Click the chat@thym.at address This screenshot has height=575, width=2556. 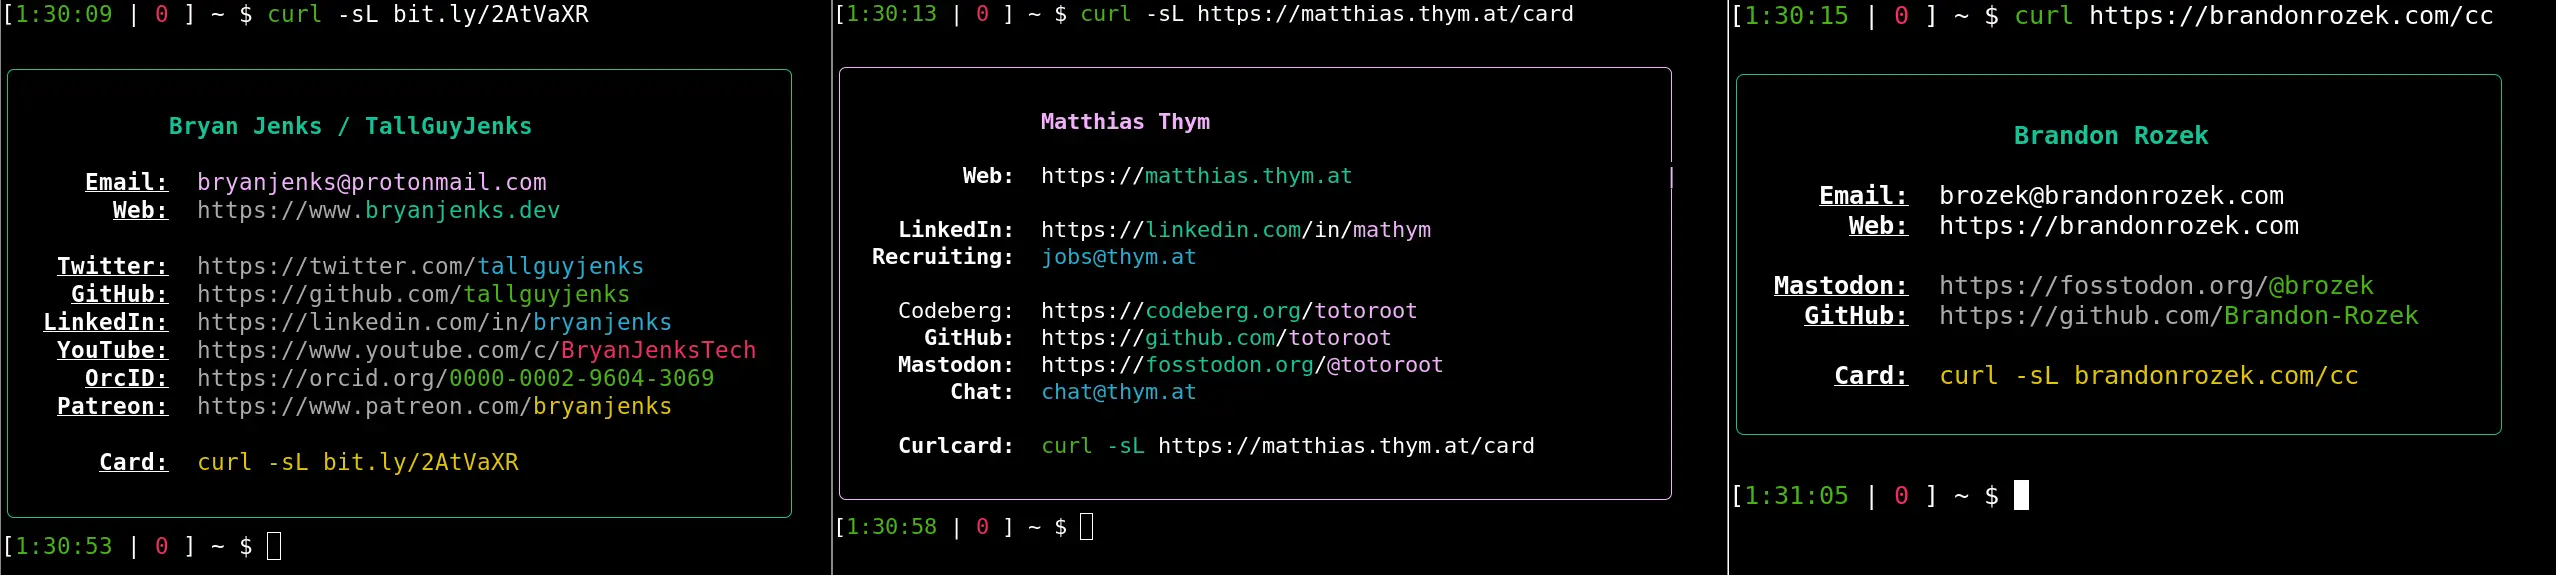click(x=1118, y=392)
